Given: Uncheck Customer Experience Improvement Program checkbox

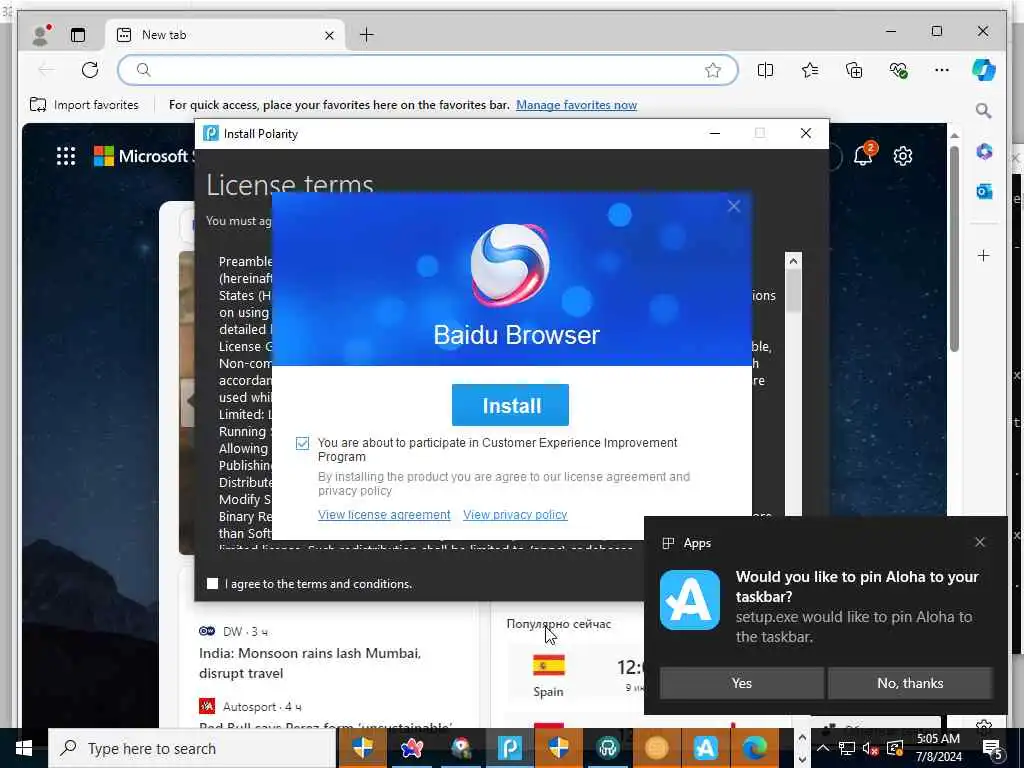Looking at the screenshot, I should point(302,443).
